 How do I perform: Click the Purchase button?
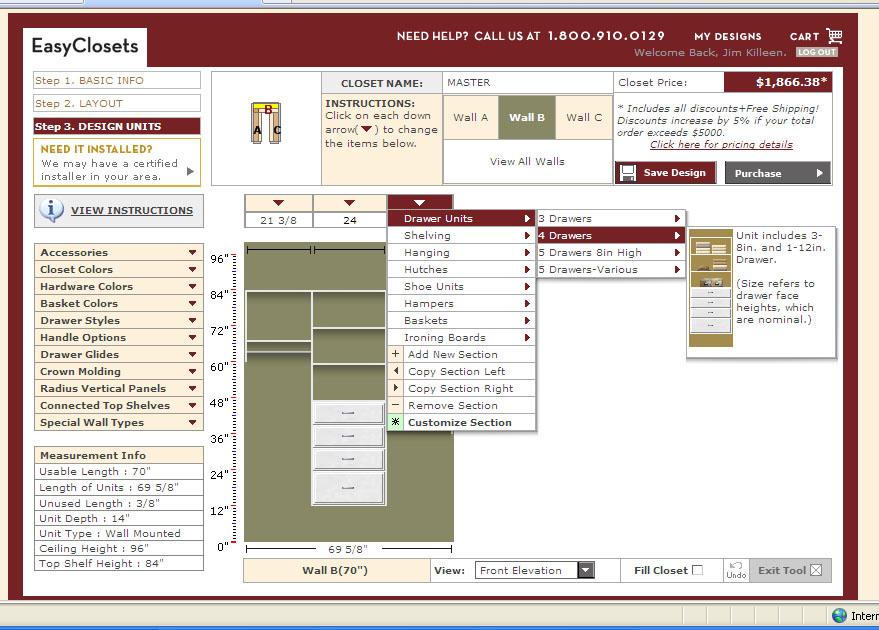(x=778, y=173)
